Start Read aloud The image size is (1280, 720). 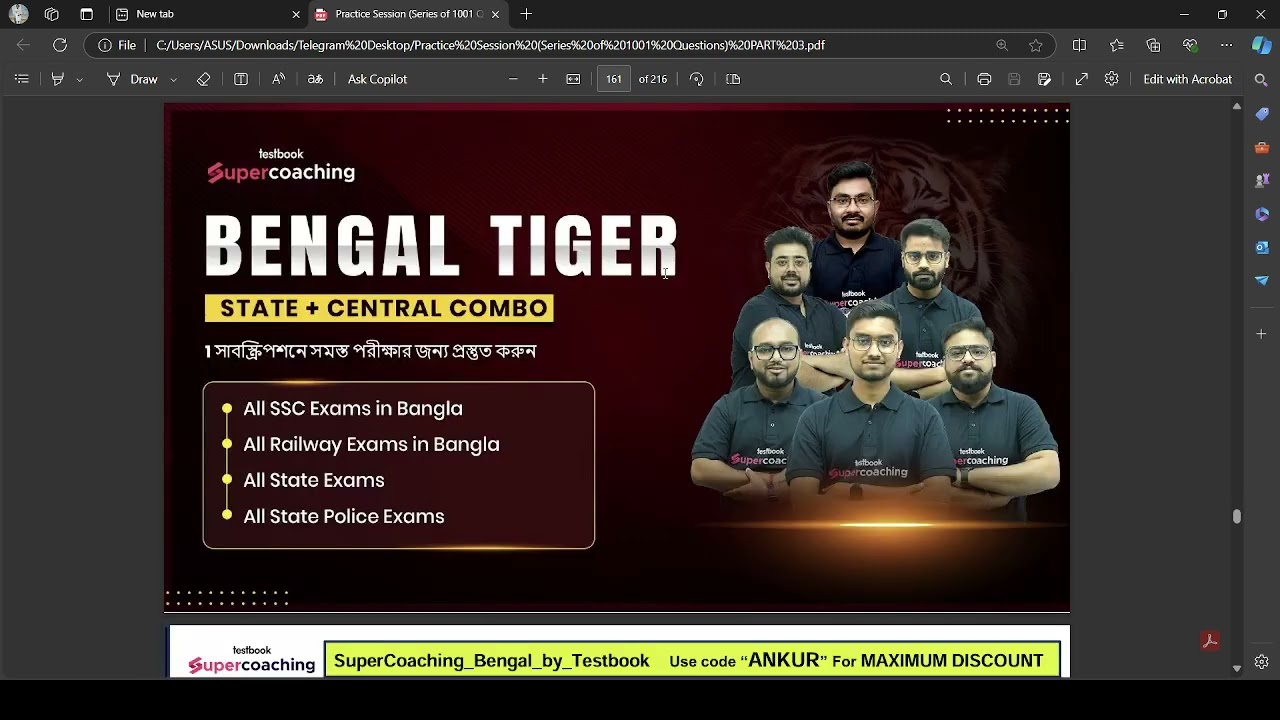[x=279, y=79]
